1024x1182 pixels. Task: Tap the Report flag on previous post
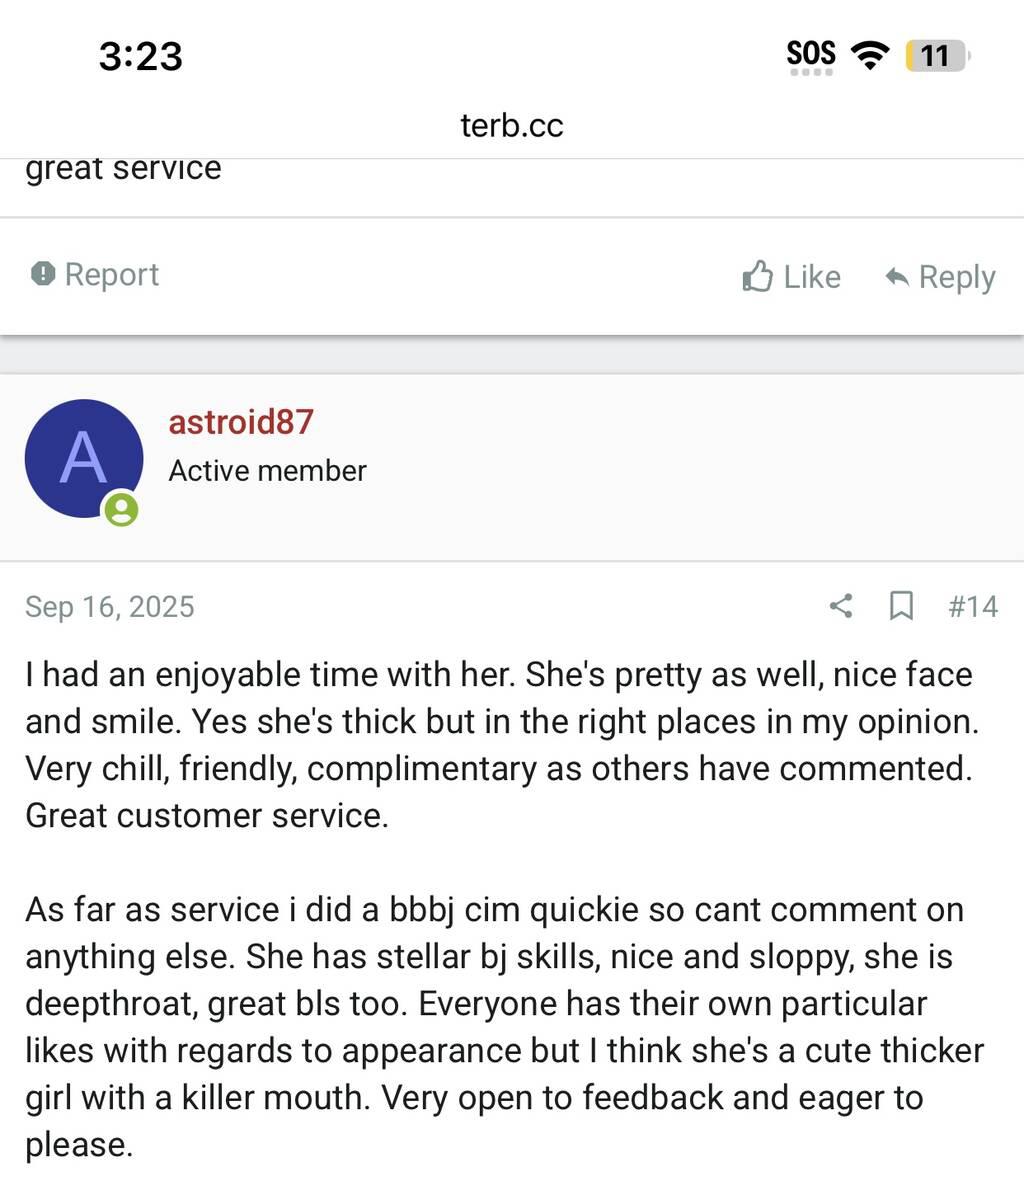(x=95, y=275)
